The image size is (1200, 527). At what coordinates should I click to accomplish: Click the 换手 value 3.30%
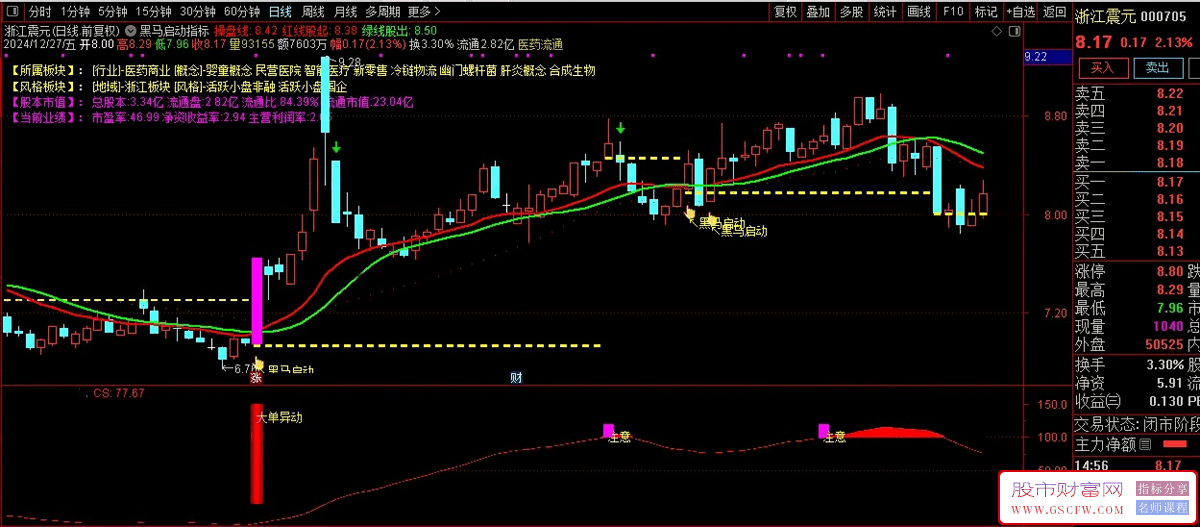tap(1165, 364)
